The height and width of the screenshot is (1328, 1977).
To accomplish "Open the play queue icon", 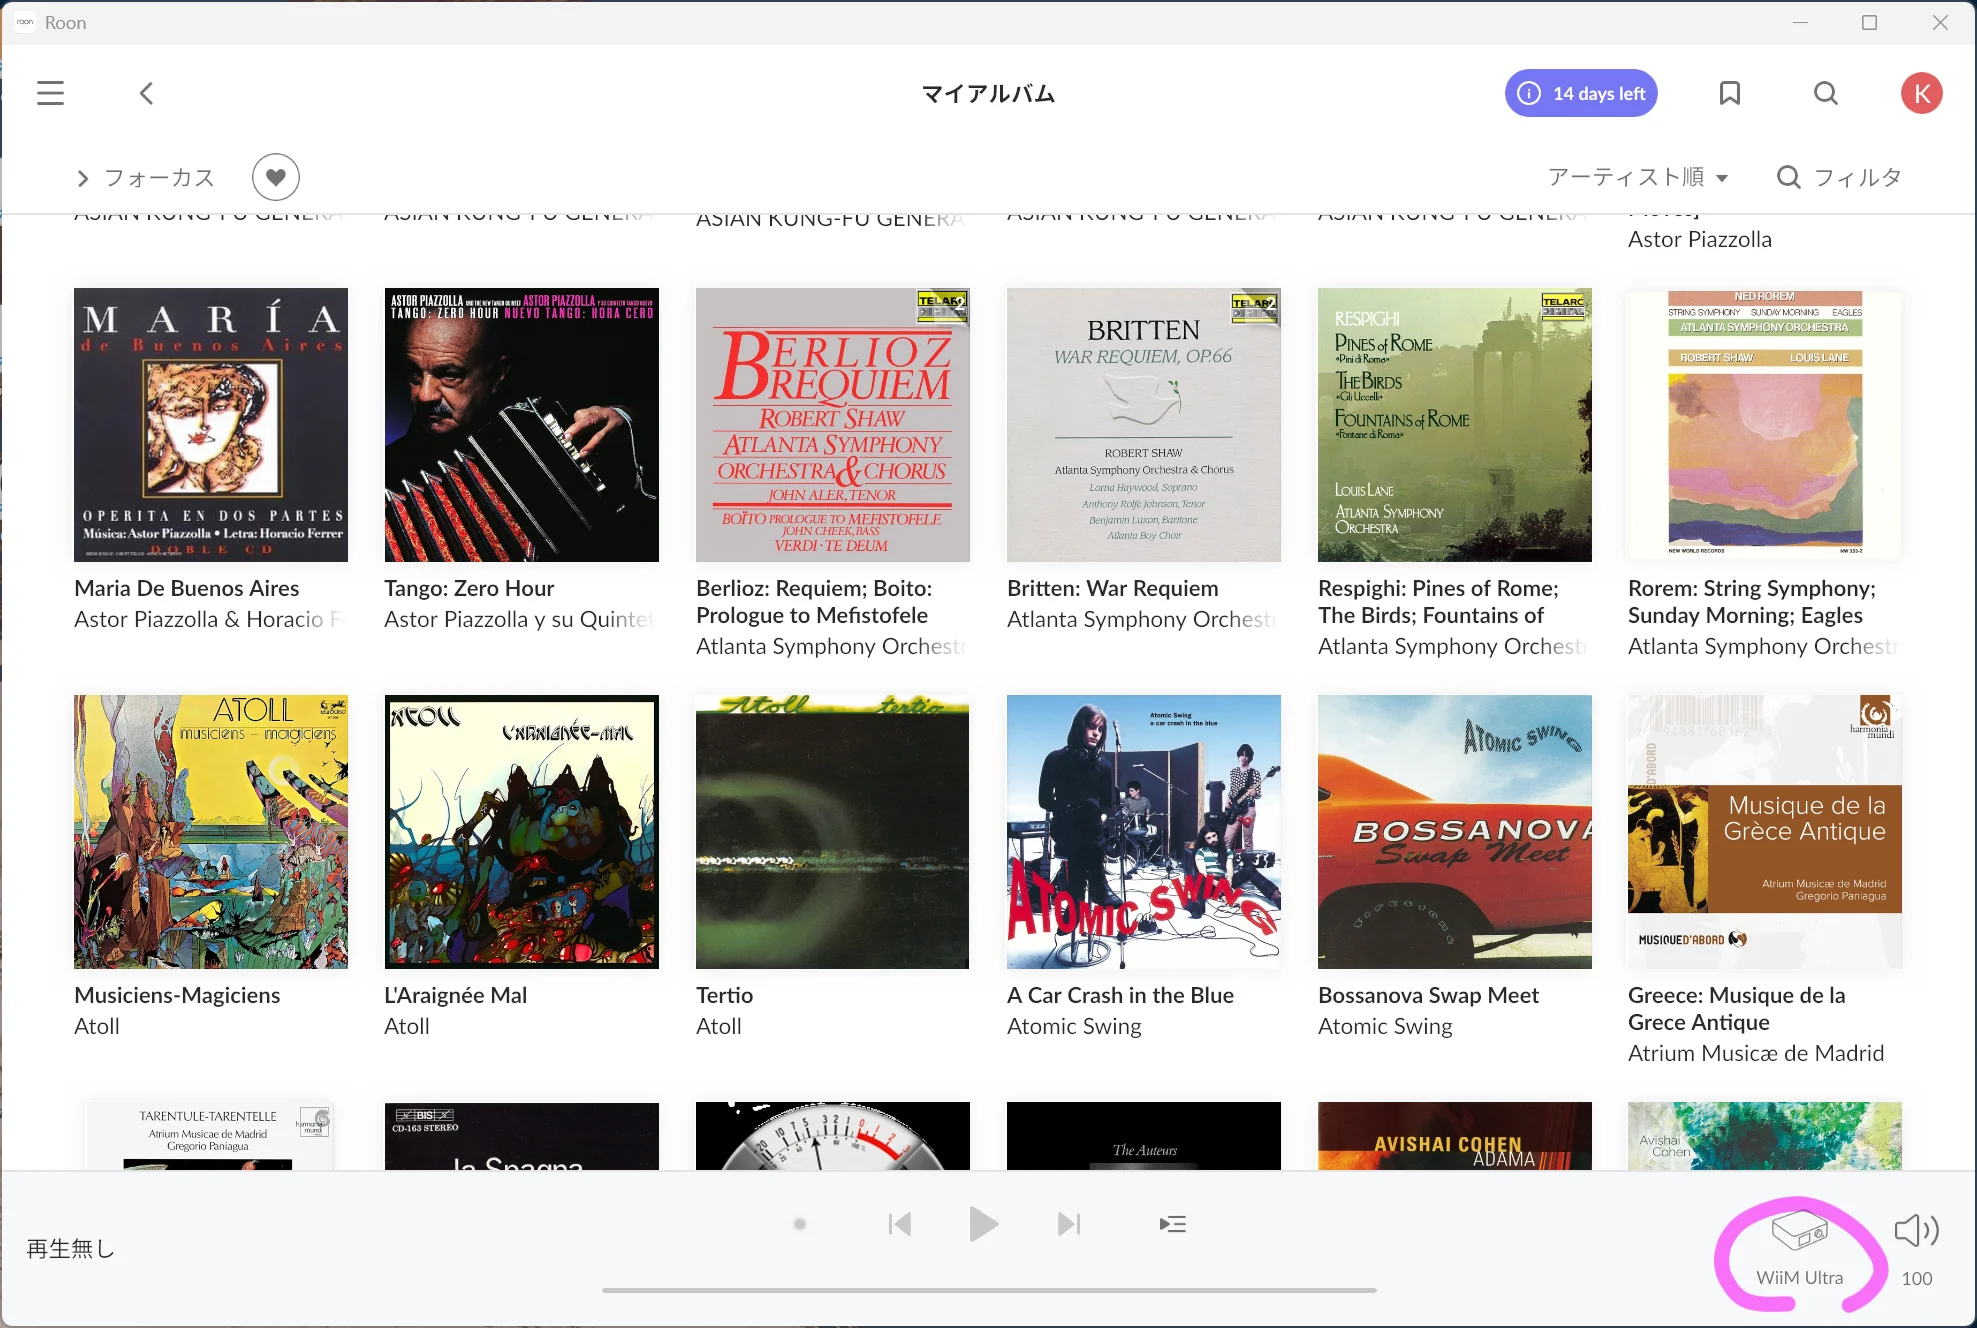I will click(1172, 1224).
